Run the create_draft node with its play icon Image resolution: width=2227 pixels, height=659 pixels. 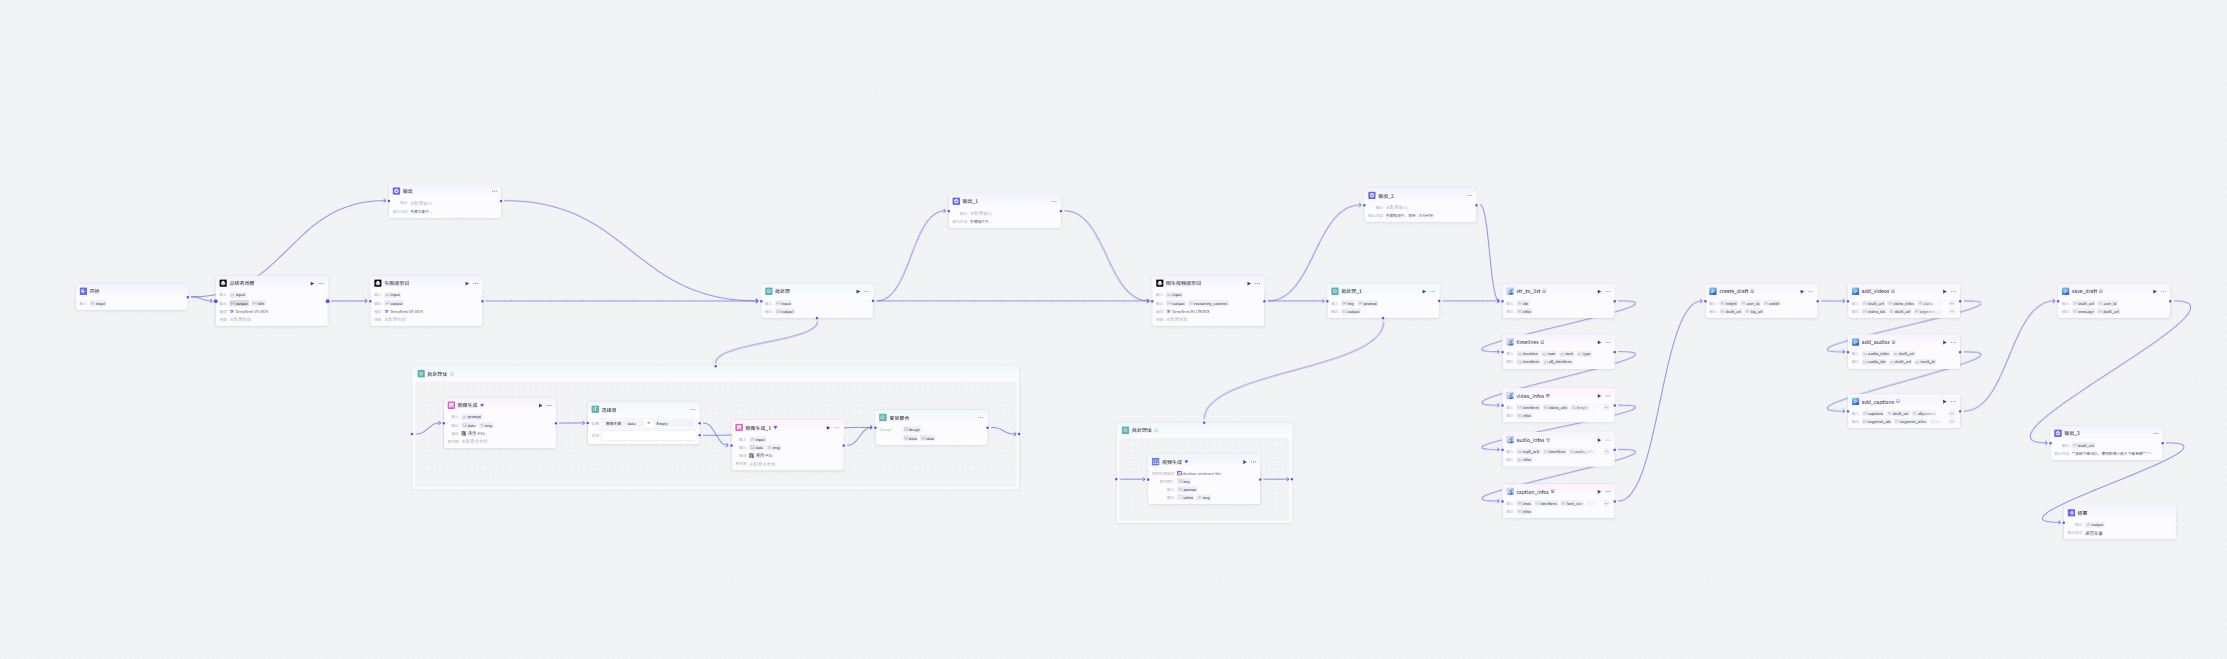(1802, 292)
